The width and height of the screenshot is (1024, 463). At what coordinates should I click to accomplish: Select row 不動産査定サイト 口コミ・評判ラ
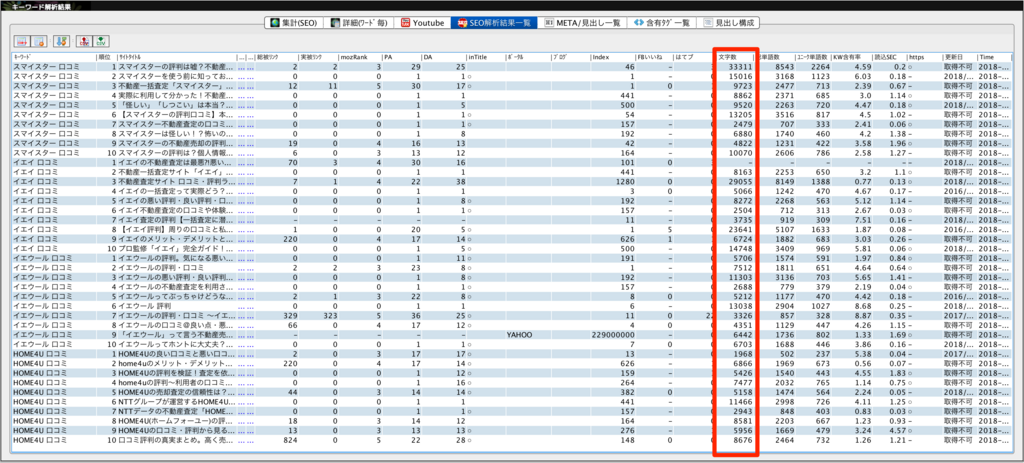click(x=511, y=181)
